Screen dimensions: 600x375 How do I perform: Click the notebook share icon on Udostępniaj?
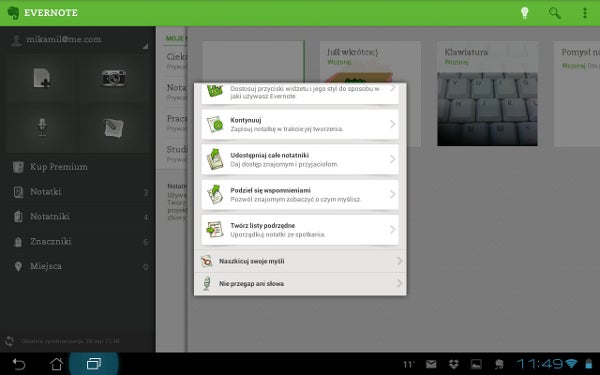215,159
